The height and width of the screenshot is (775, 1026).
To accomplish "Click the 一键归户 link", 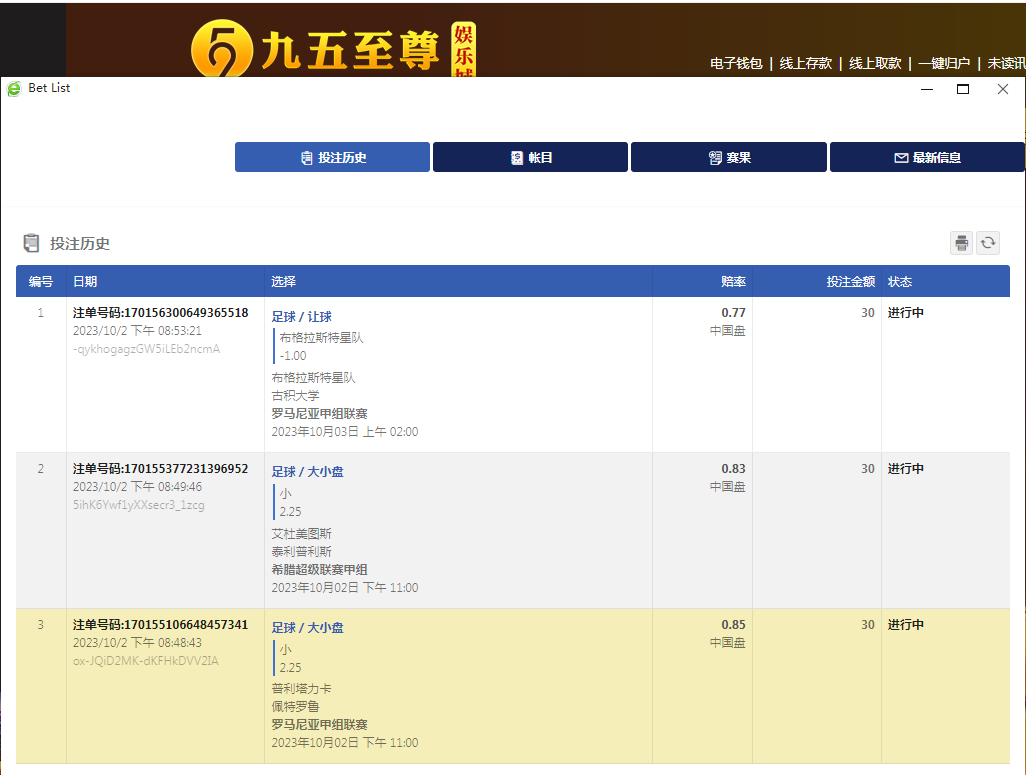I will click(944, 63).
